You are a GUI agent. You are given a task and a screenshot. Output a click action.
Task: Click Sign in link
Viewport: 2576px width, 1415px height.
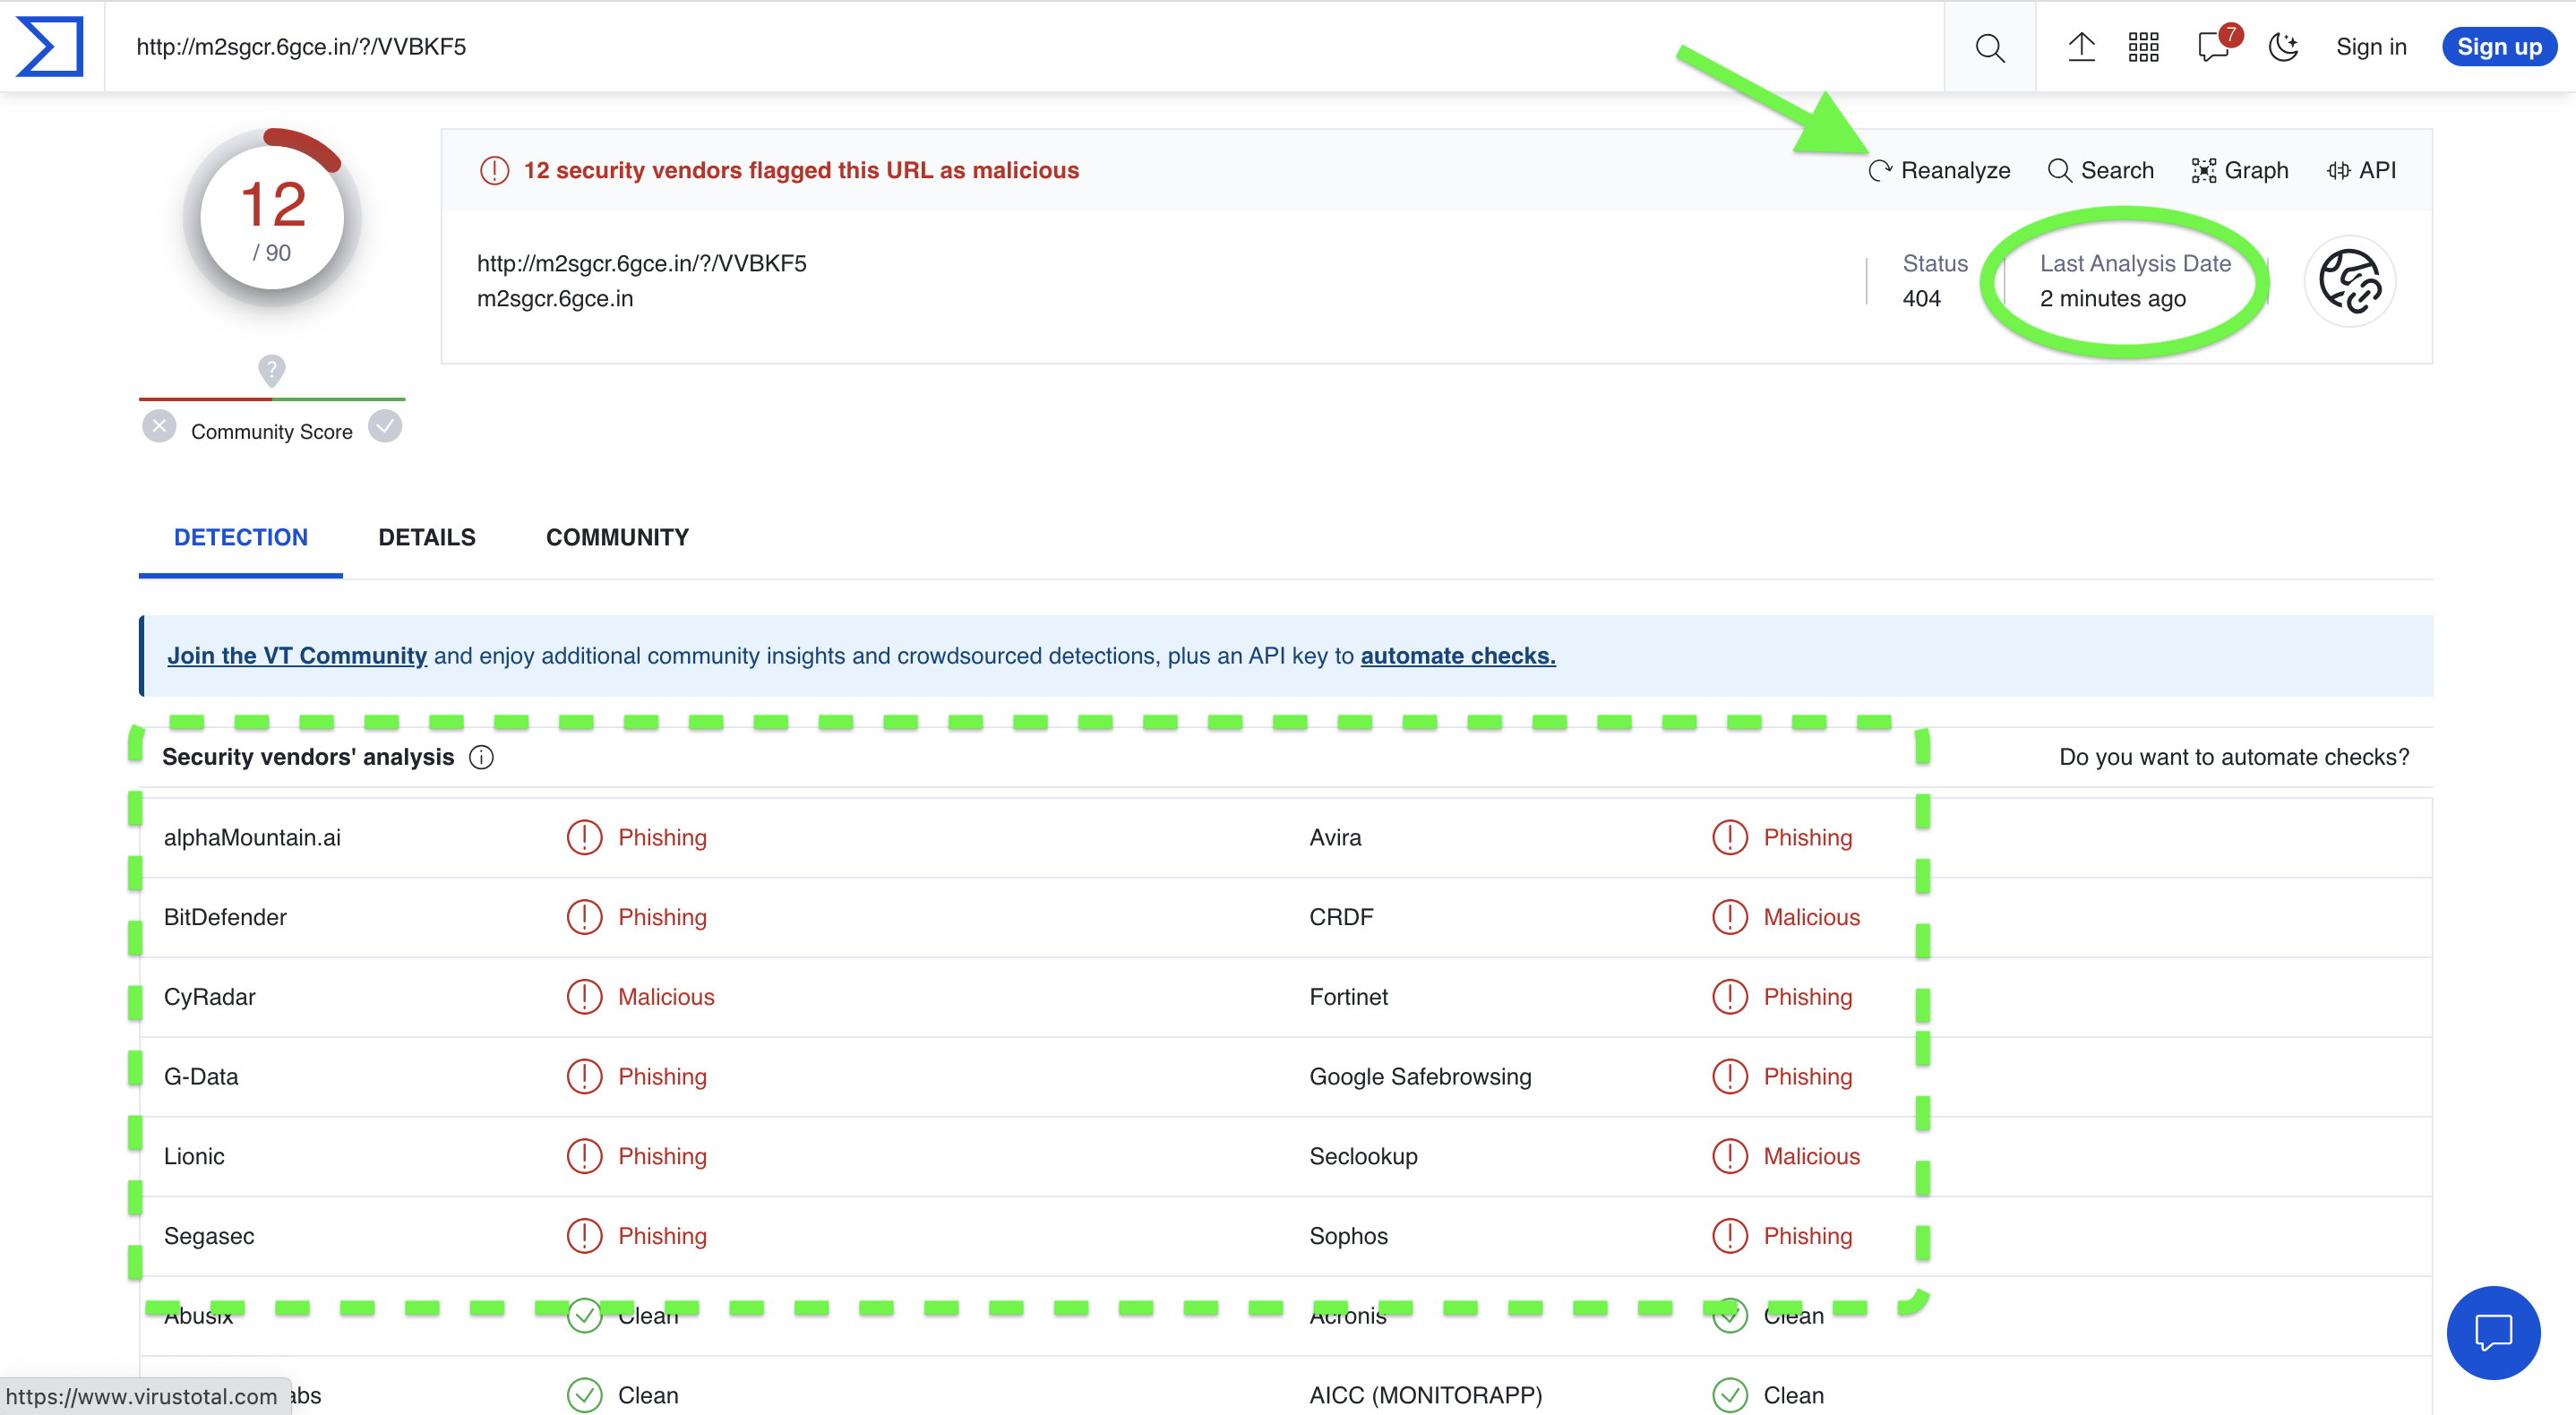tap(2370, 47)
